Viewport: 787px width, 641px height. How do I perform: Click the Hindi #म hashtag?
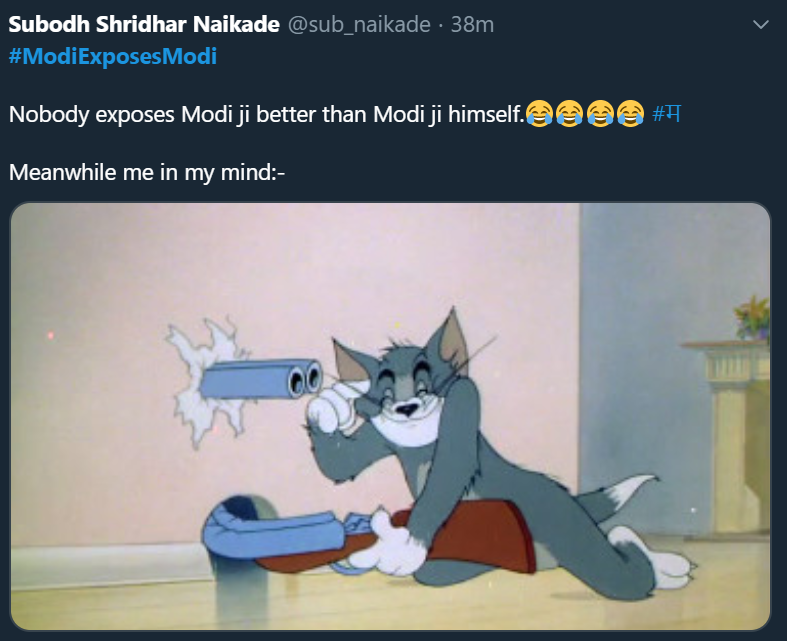click(667, 113)
